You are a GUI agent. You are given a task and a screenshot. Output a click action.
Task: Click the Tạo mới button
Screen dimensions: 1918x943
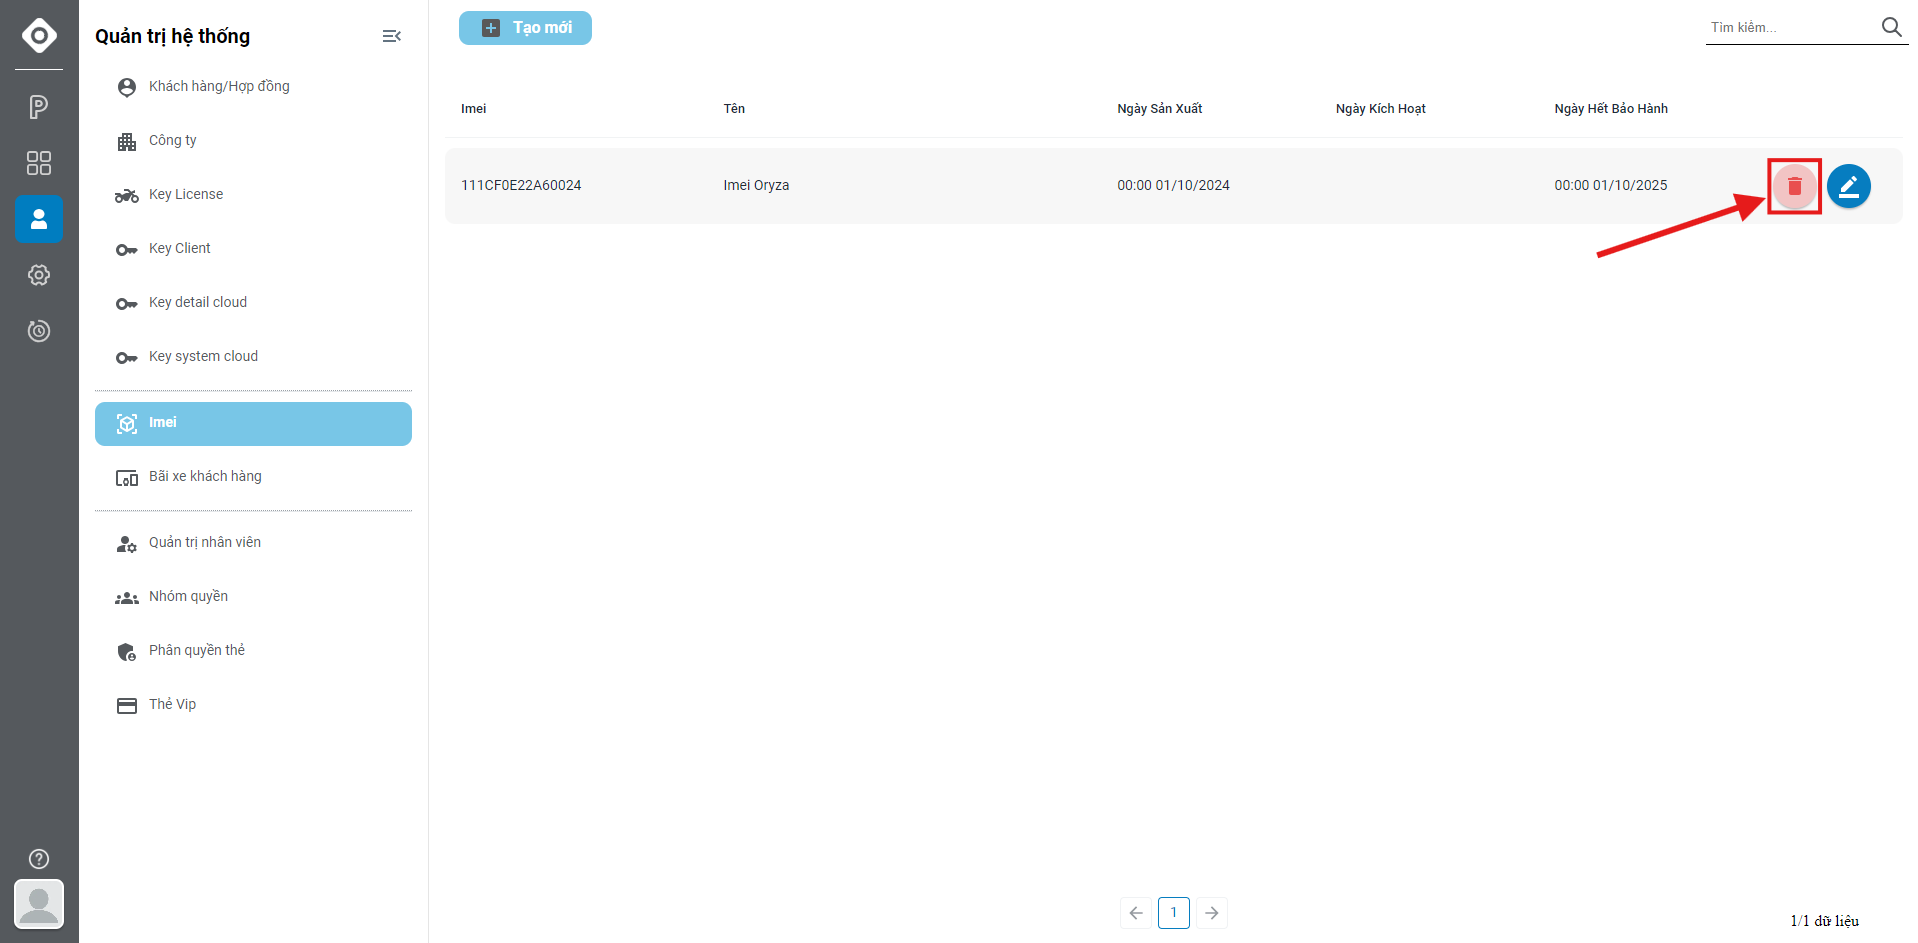[x=525, y=28]
